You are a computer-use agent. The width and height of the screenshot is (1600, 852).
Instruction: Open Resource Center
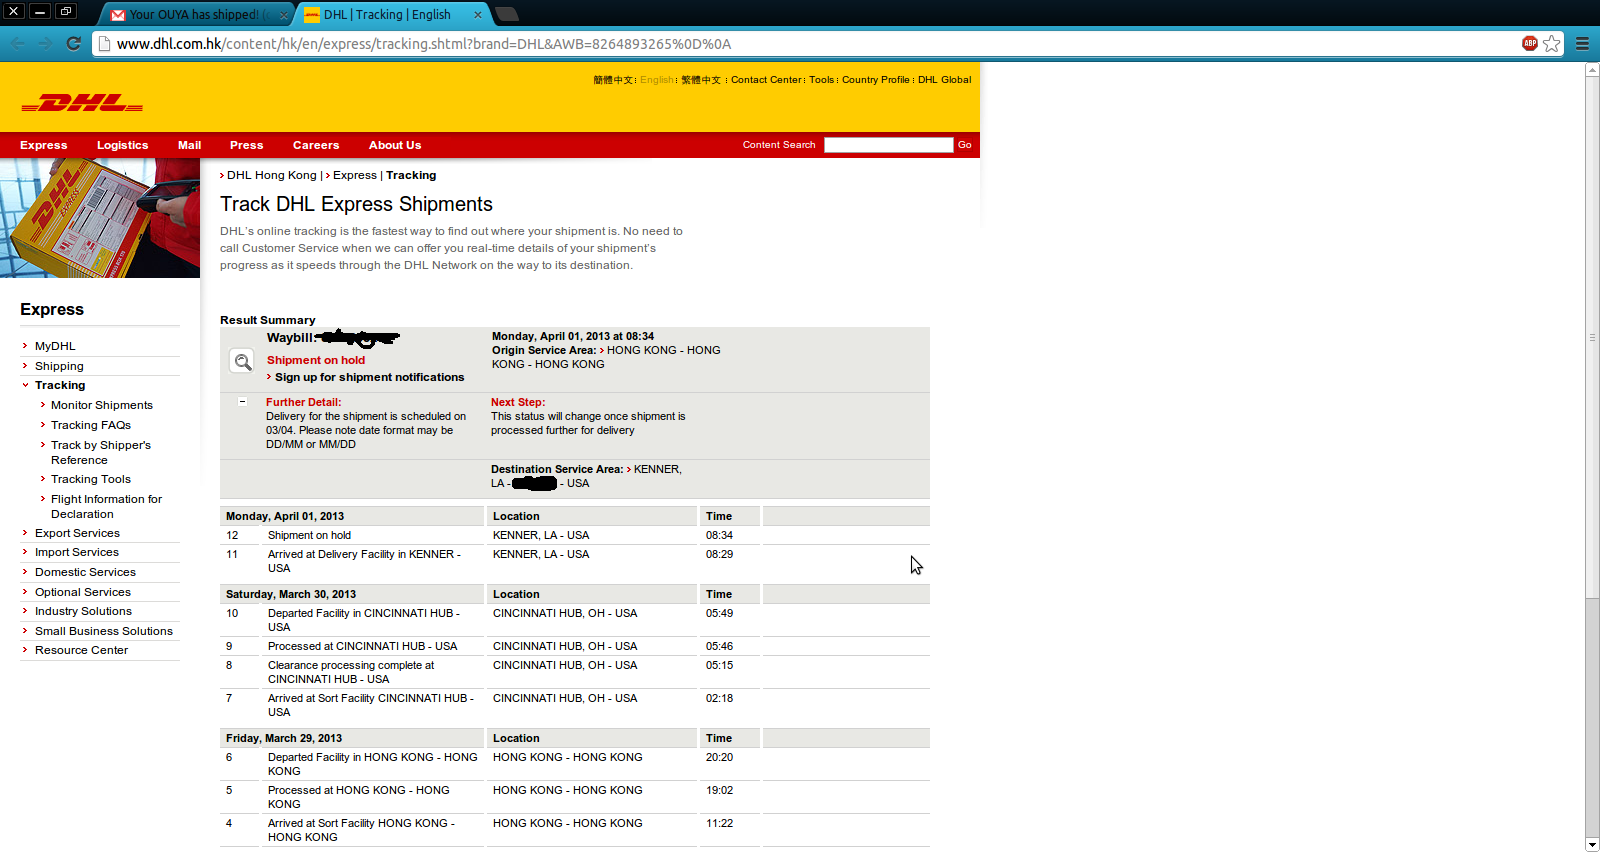point(81,650)
